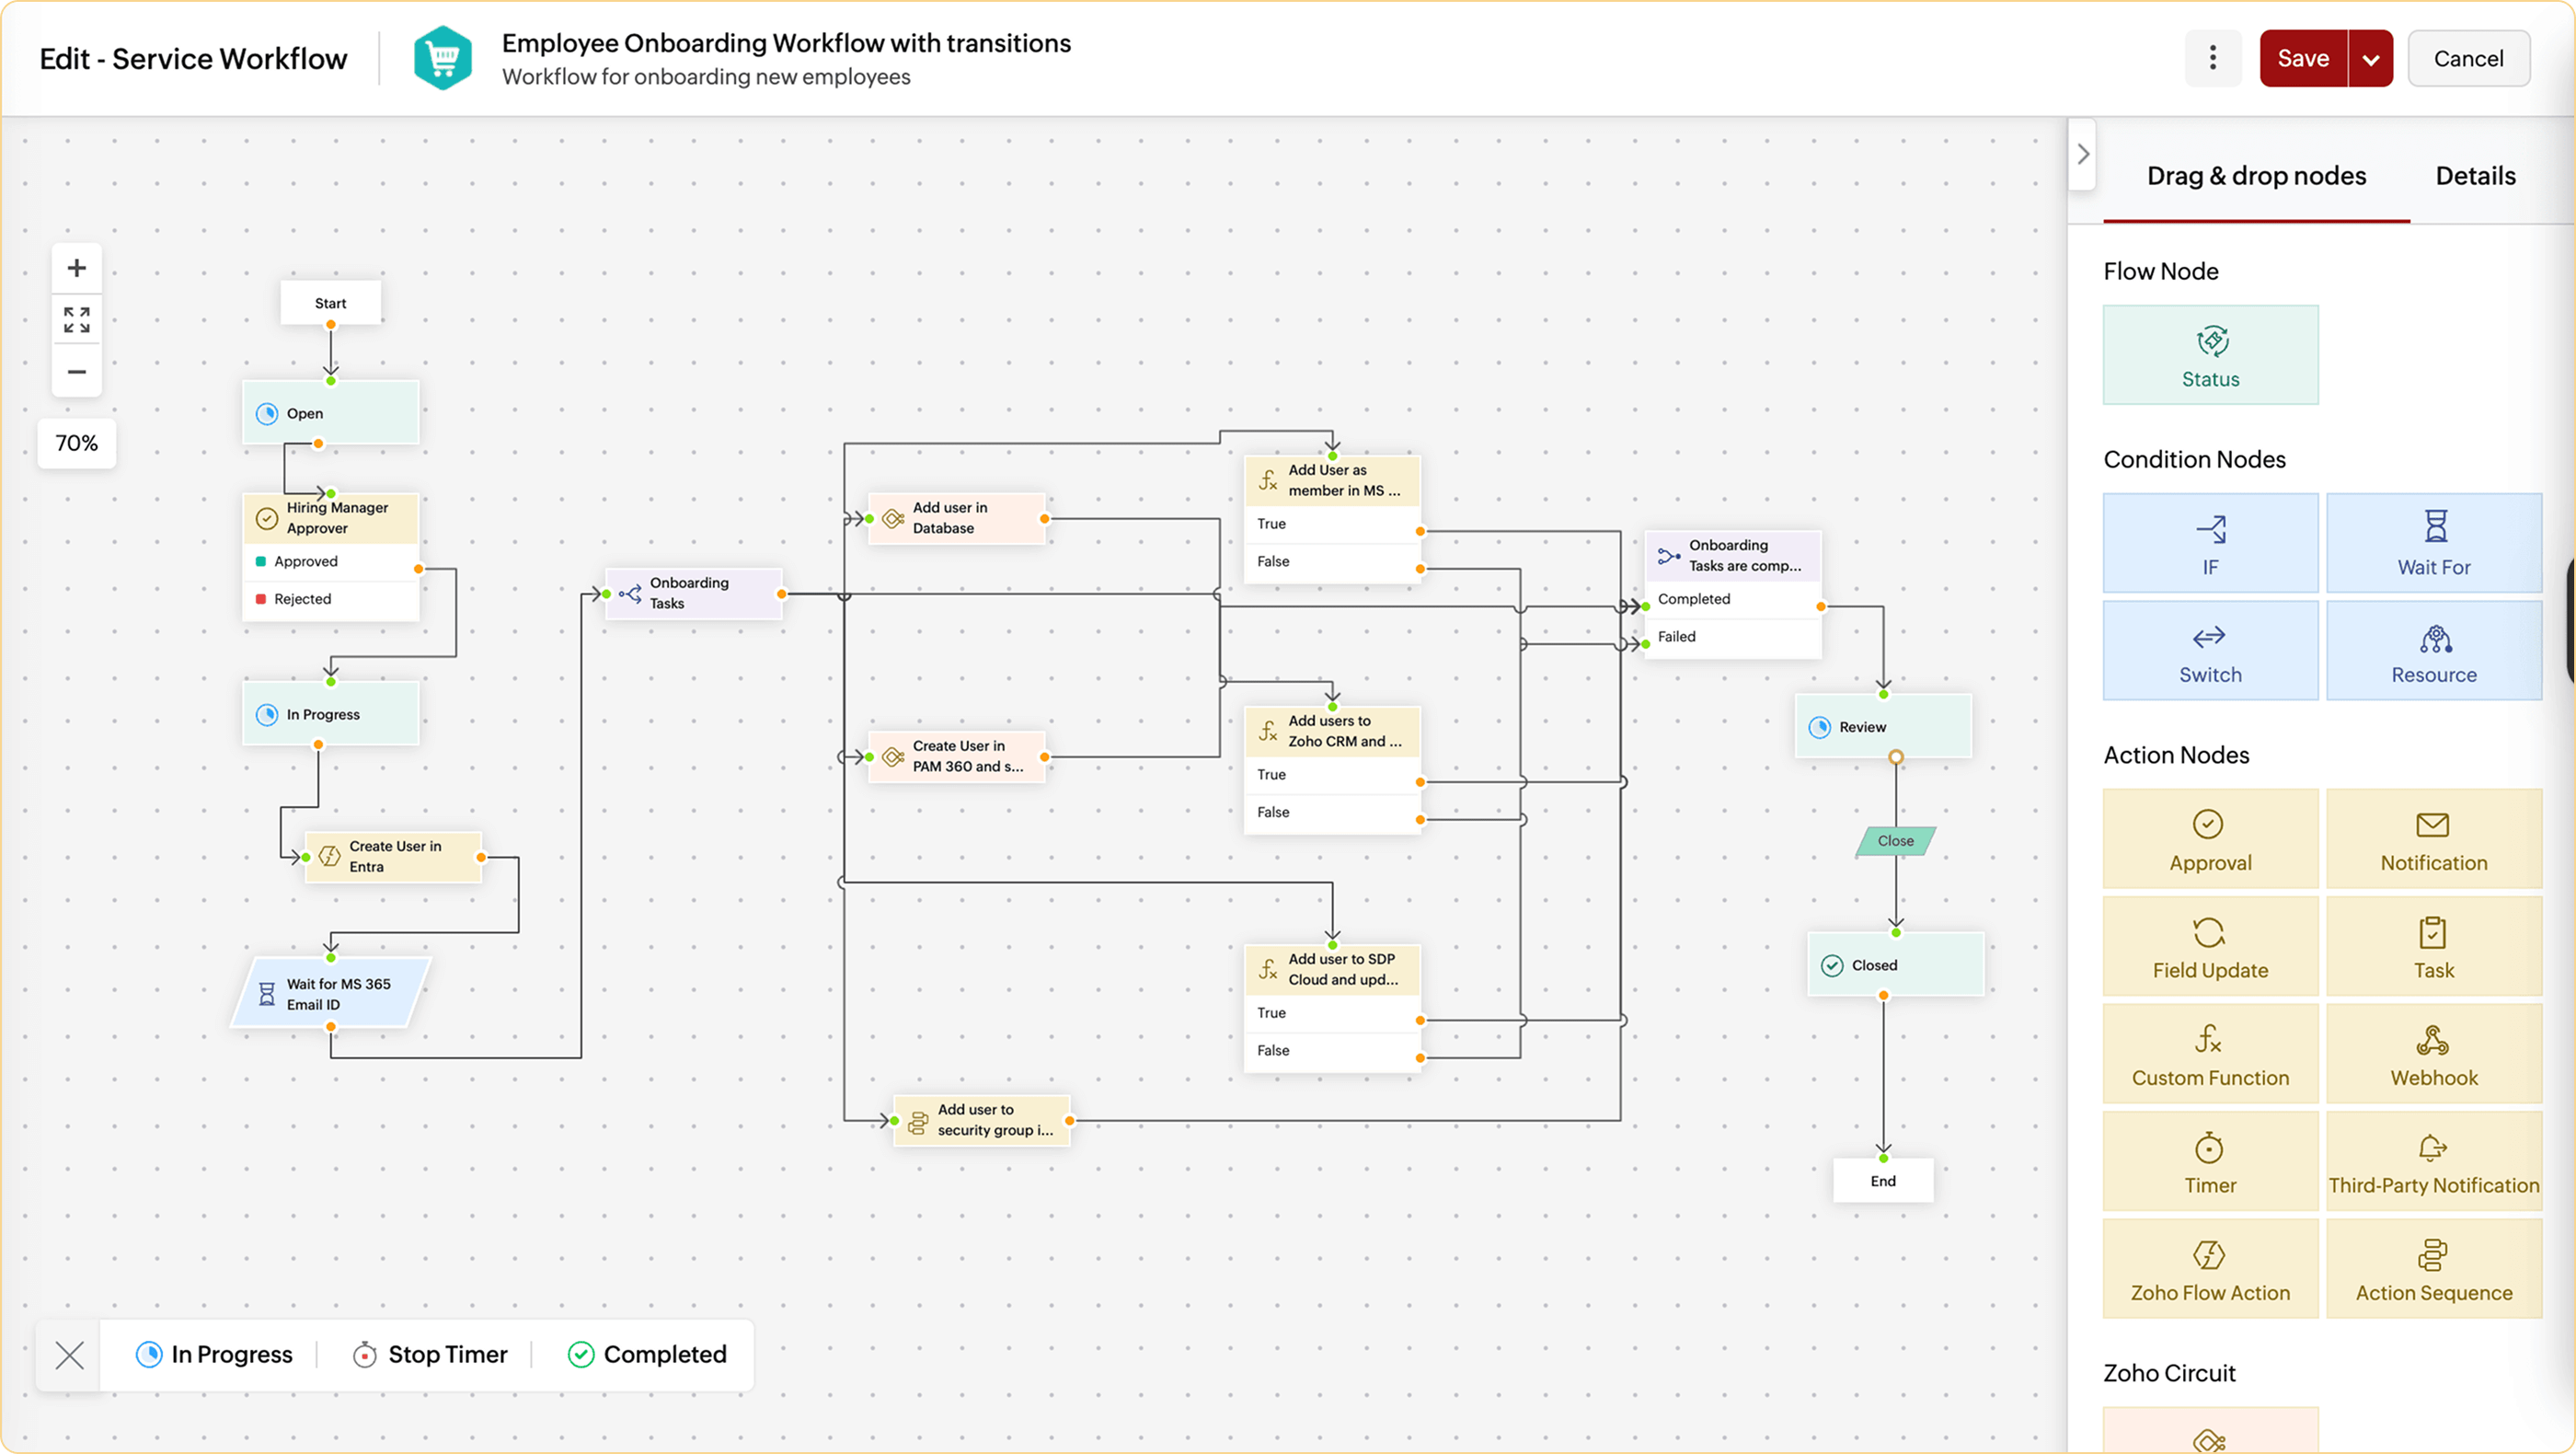
Task: Close the bottom status legend bar
Action: coord(69,1355)
